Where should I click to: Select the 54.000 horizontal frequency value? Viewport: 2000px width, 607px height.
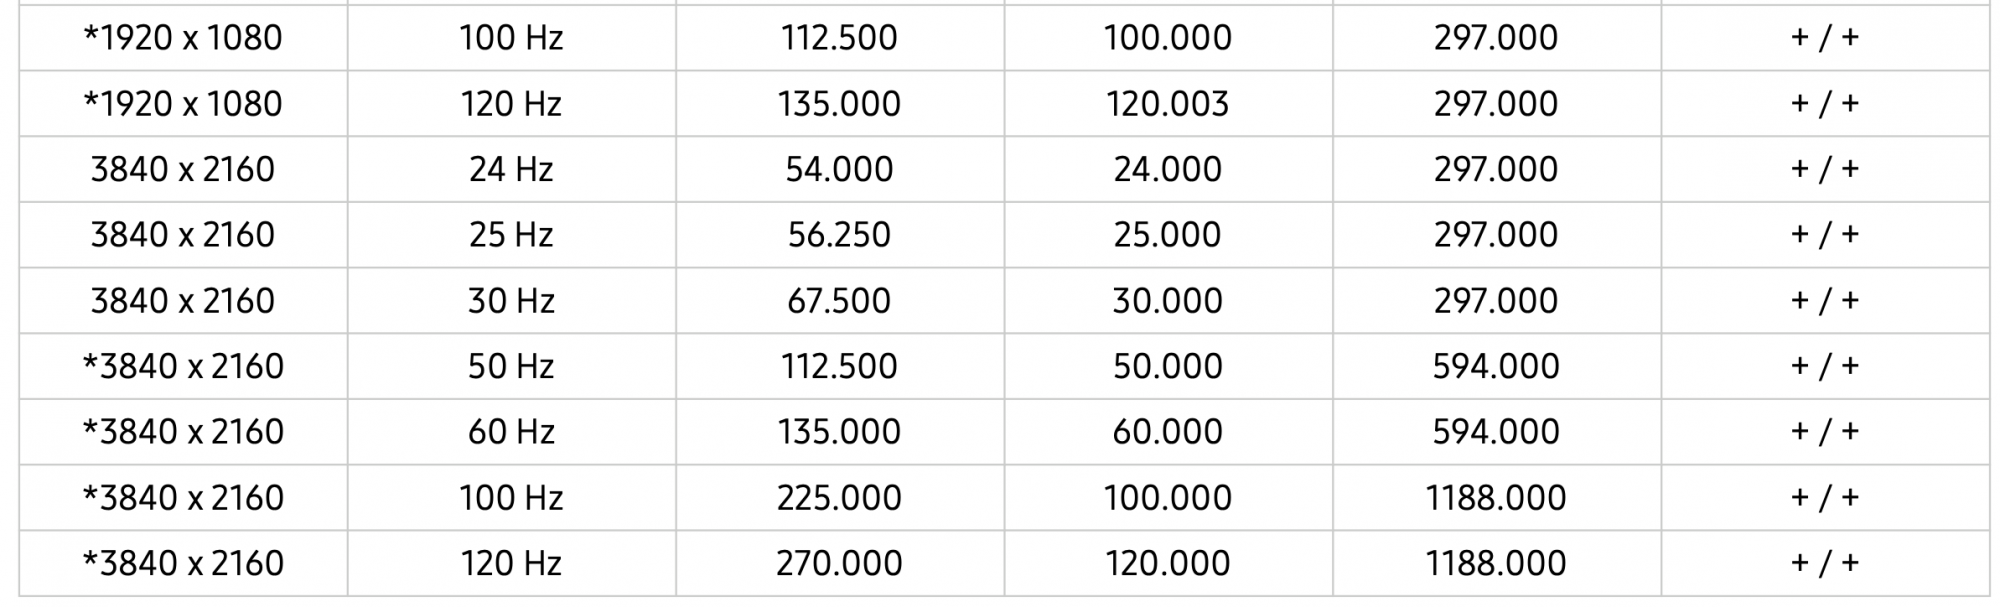click(839, 170)
